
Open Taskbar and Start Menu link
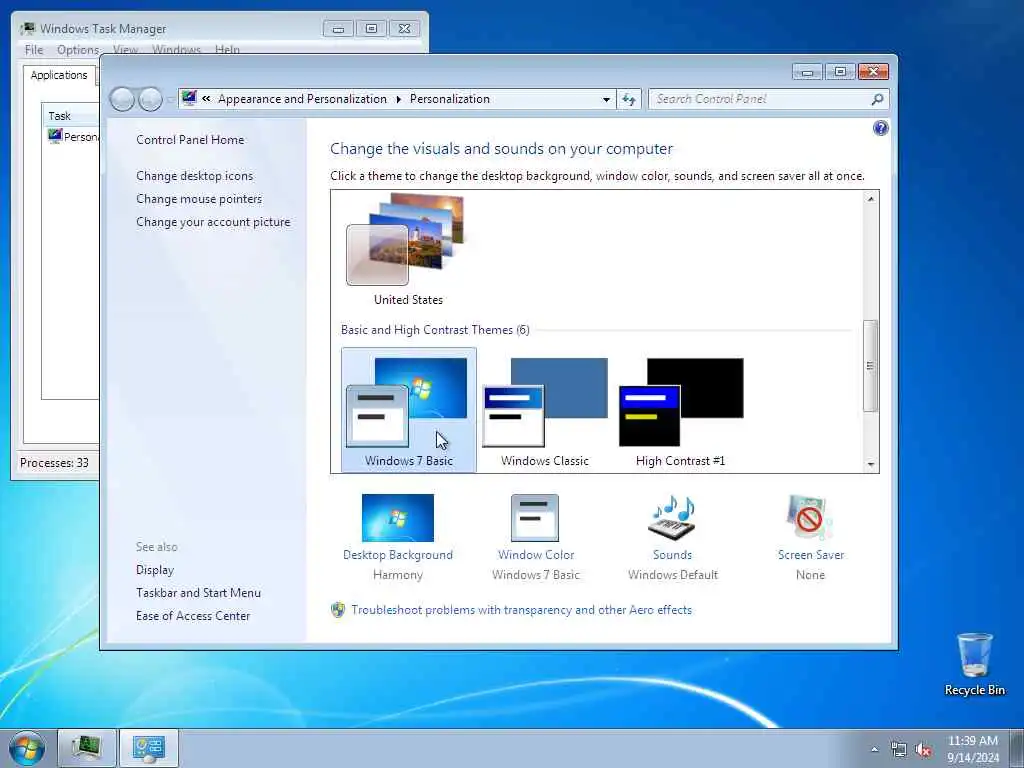tap(199, 593)
